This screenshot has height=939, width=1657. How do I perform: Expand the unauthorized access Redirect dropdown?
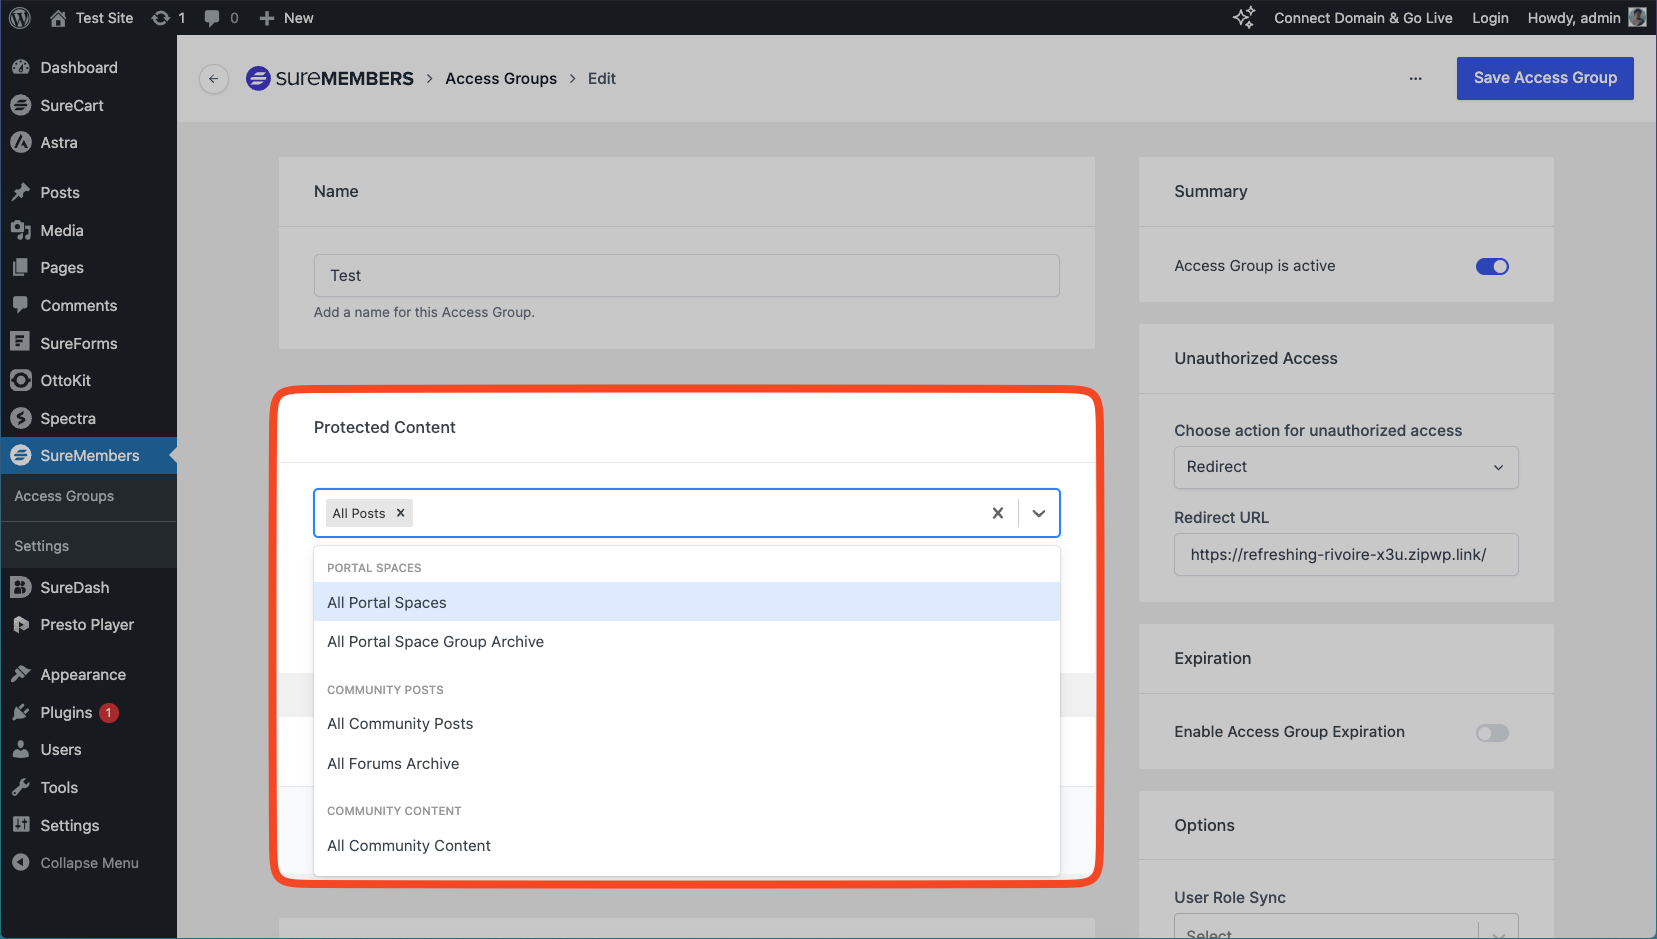(x=1346, y=467)
